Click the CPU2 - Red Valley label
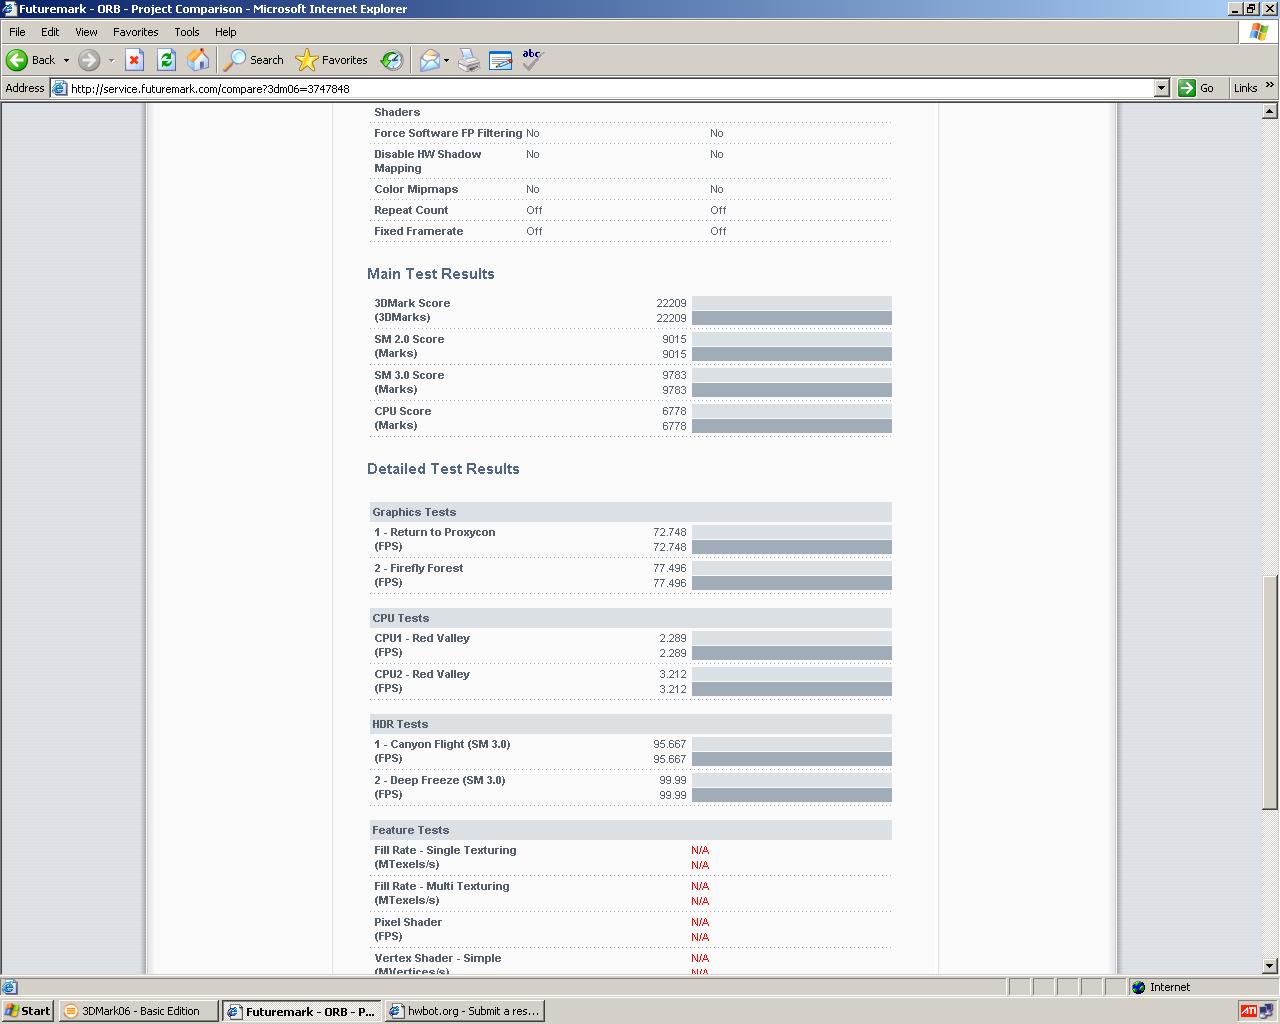The height and width of the screenshot is (1024, 1280). coord(422,674)
